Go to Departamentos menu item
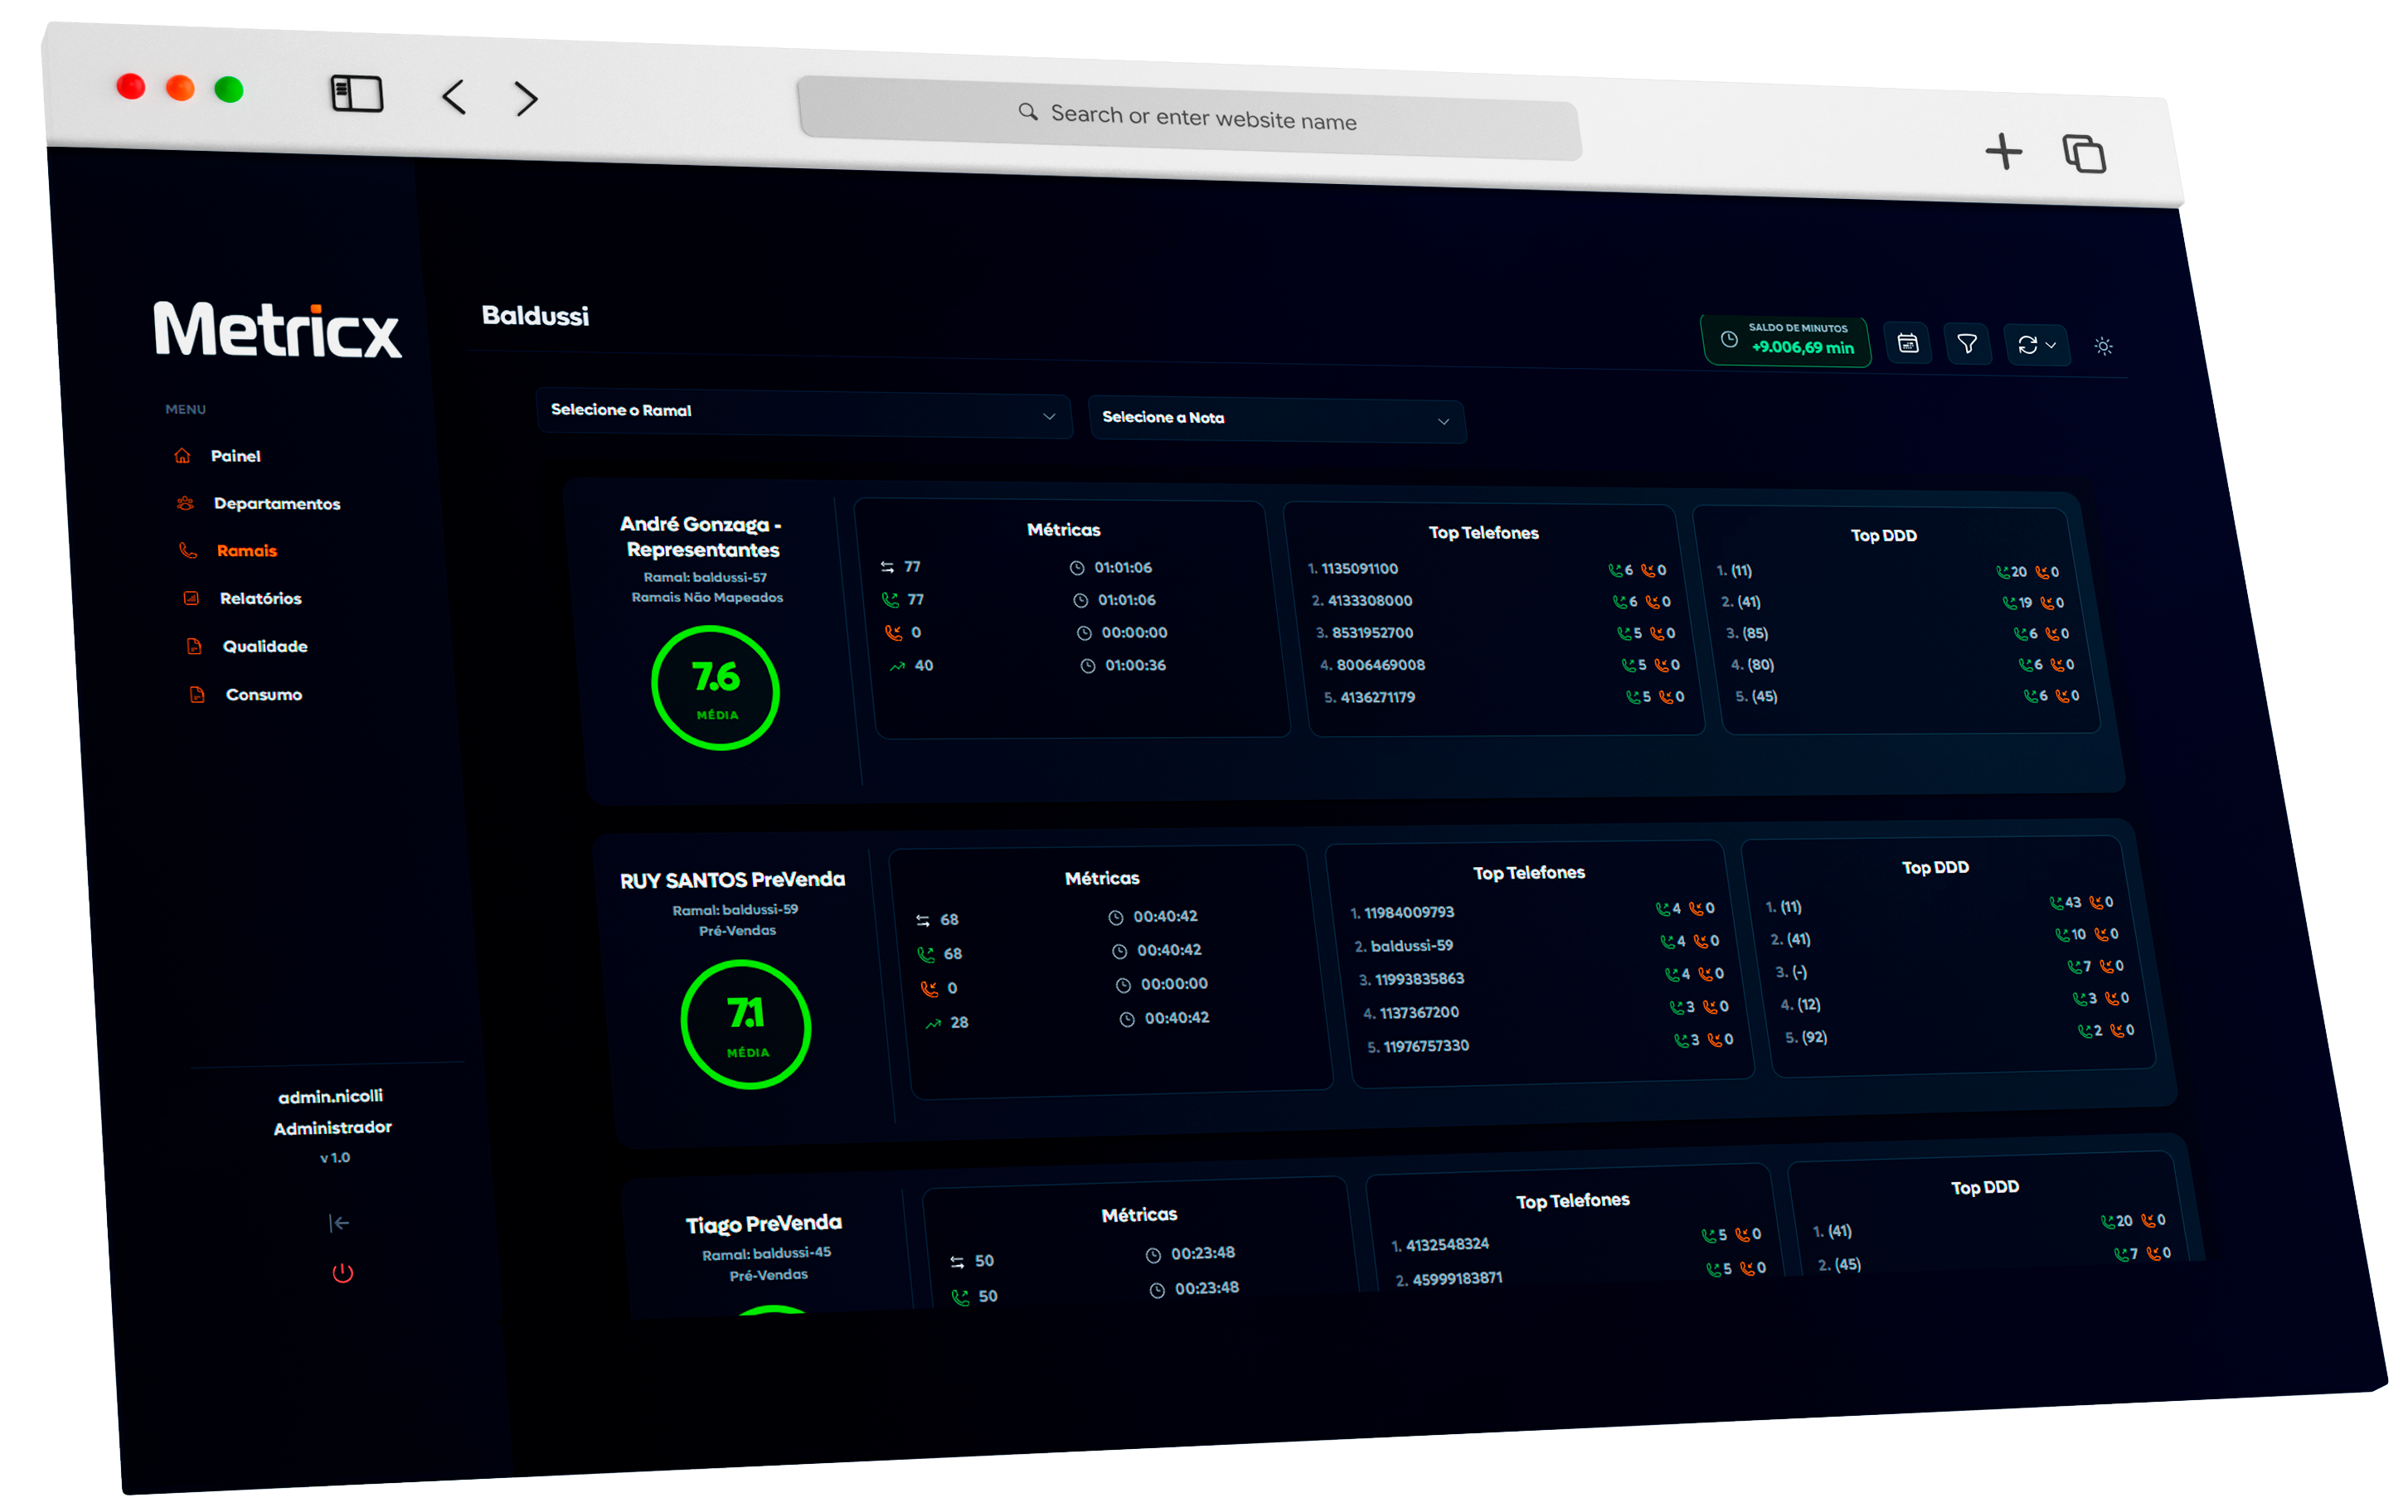The width and height of the screenshot is (2408, 1512). tap(276, 504)
